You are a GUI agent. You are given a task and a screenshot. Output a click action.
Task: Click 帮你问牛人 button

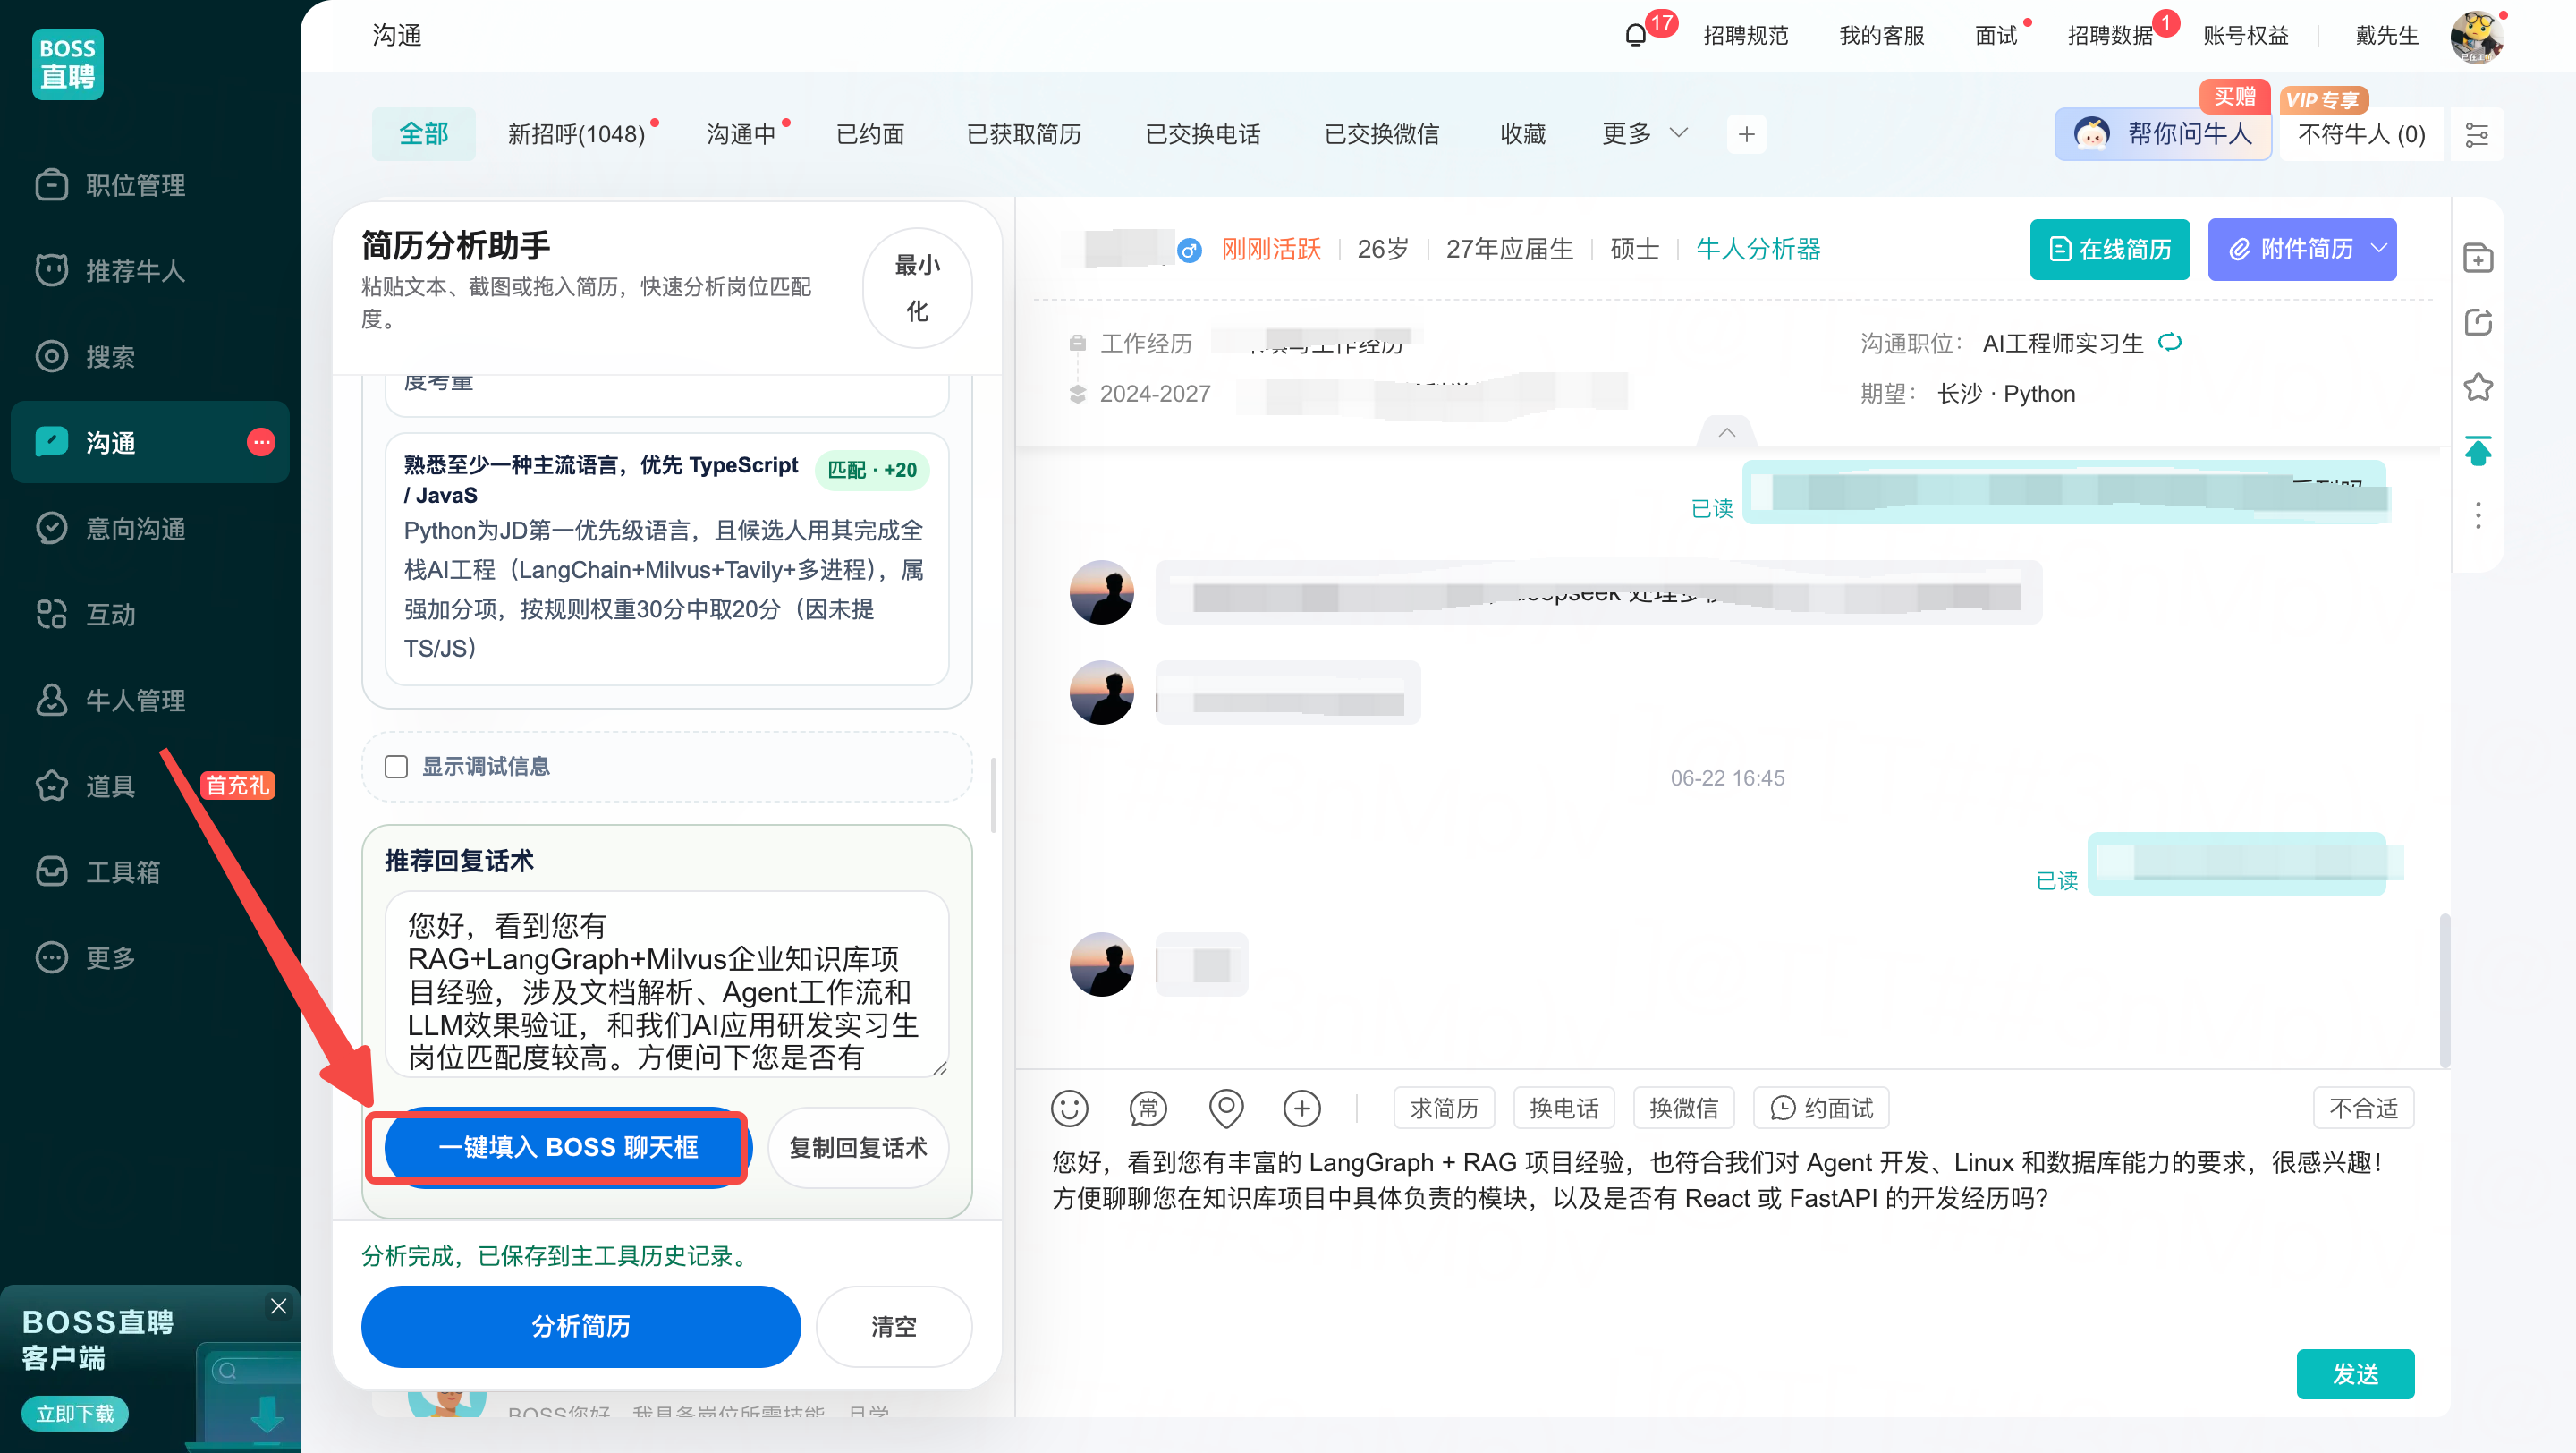click(2163, 134)
